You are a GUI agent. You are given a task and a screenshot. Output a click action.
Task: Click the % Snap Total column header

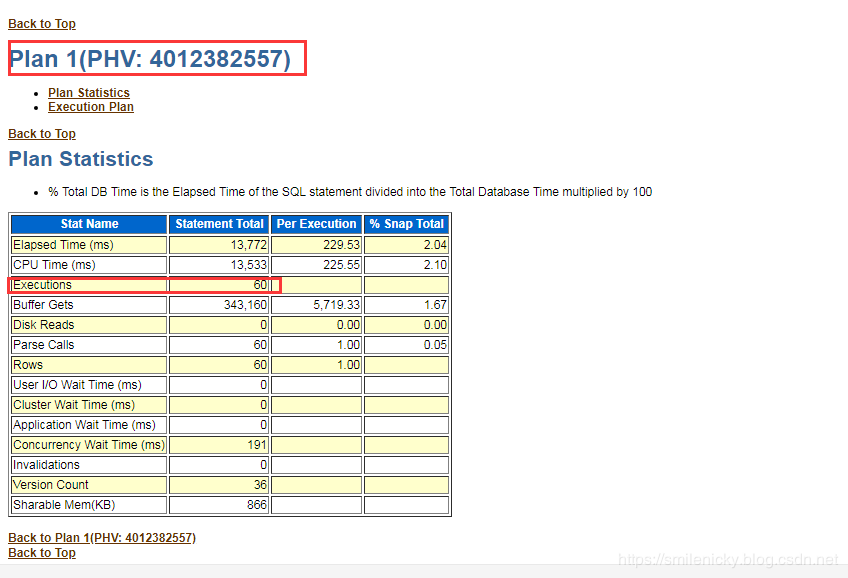click(406, 224)
